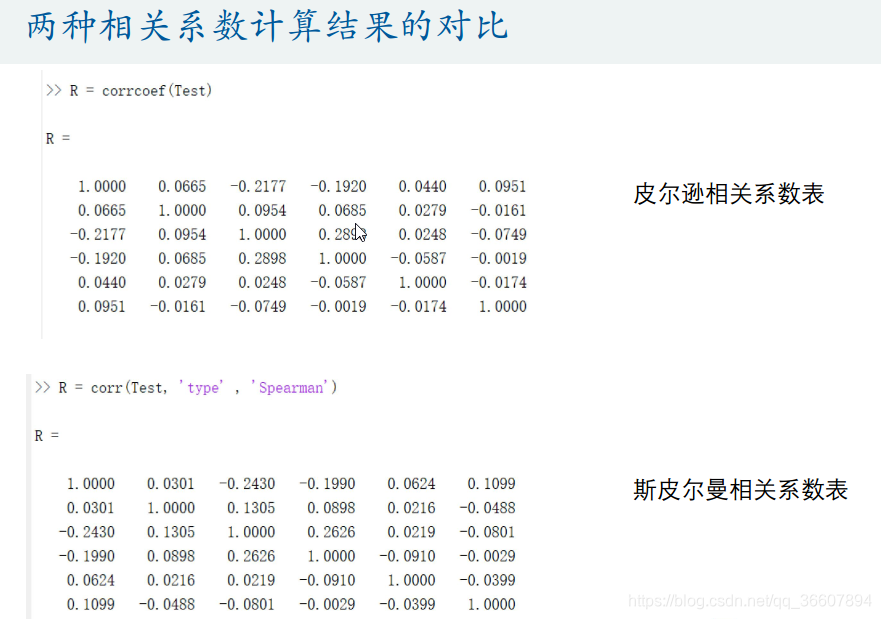Select -0.0019 in Pearson row starting with -0.1920

tap(498, 258)
